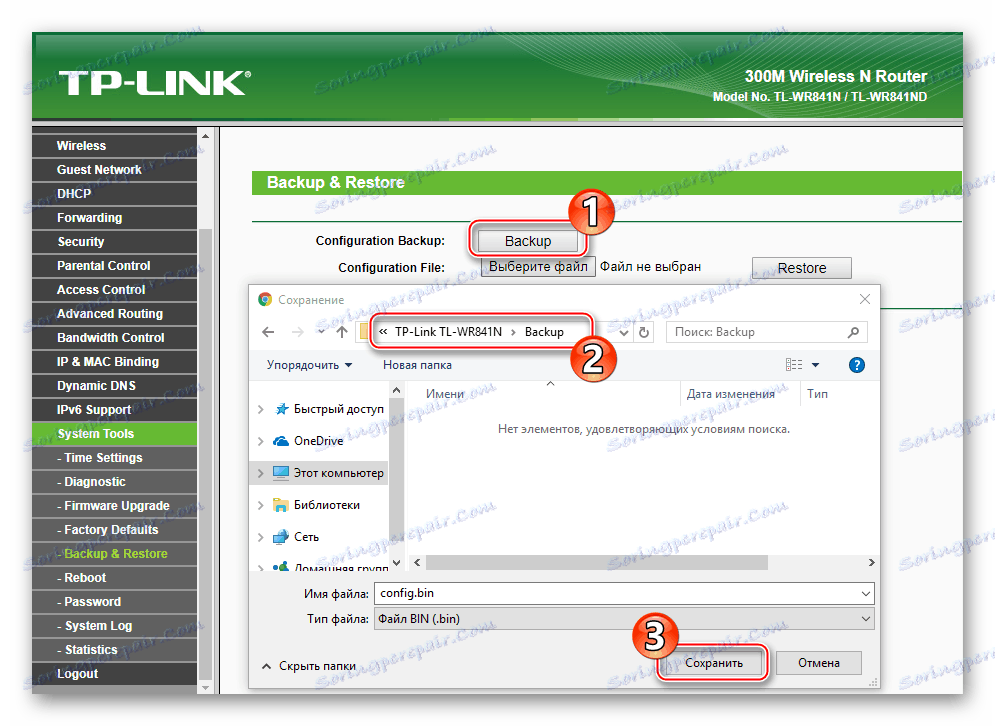
Task: Click Новая папка in dialog toolbar
Action: pos(417,365)
